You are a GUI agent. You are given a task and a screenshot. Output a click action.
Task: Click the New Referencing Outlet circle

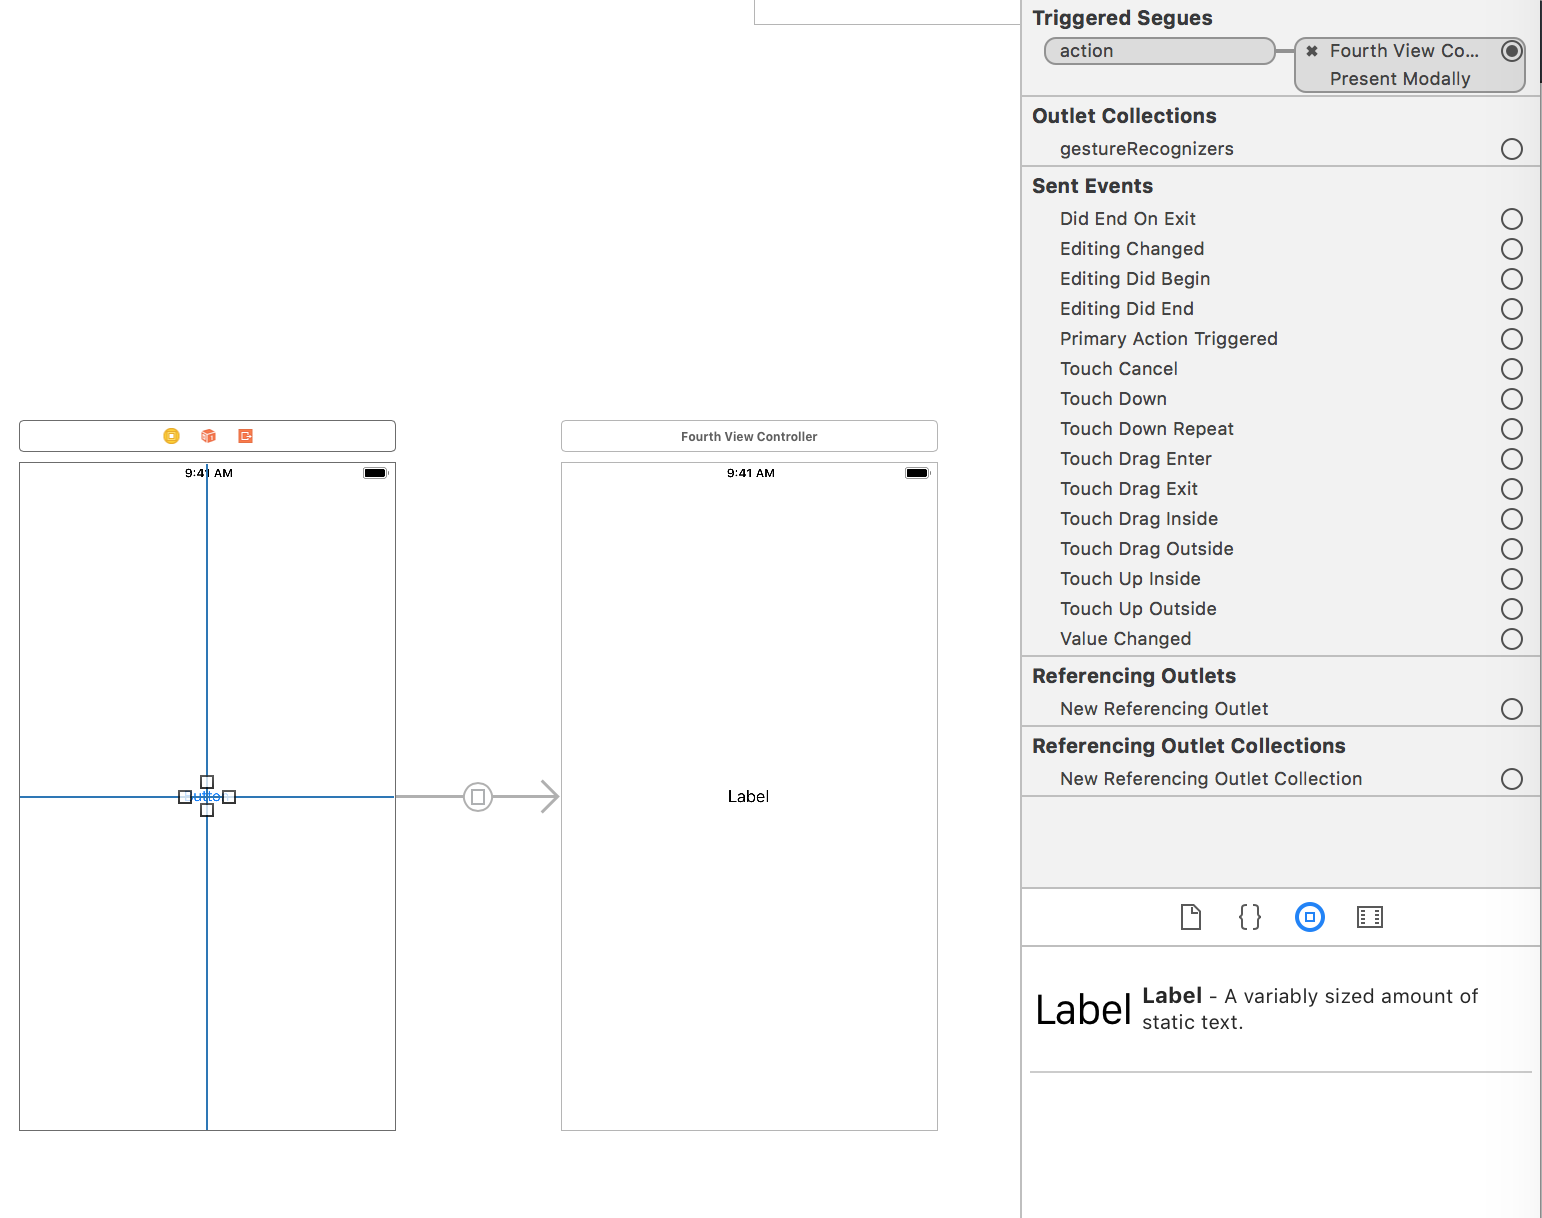coord(1511,709)
